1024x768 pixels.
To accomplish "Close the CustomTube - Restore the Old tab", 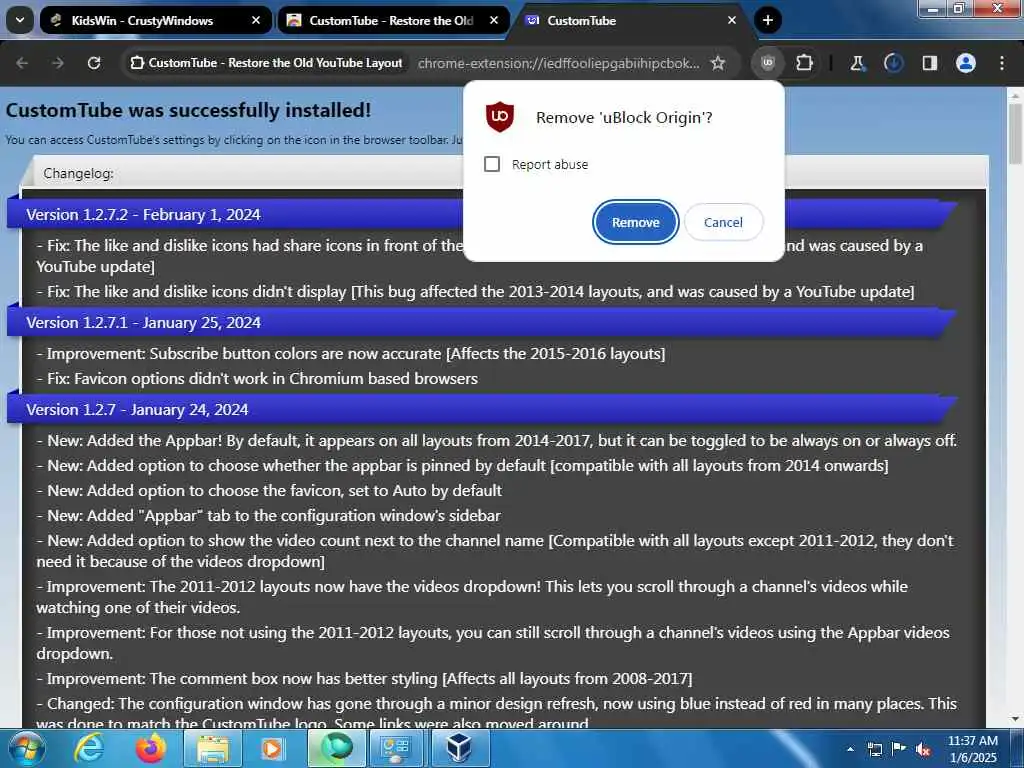I will [494, 20].
